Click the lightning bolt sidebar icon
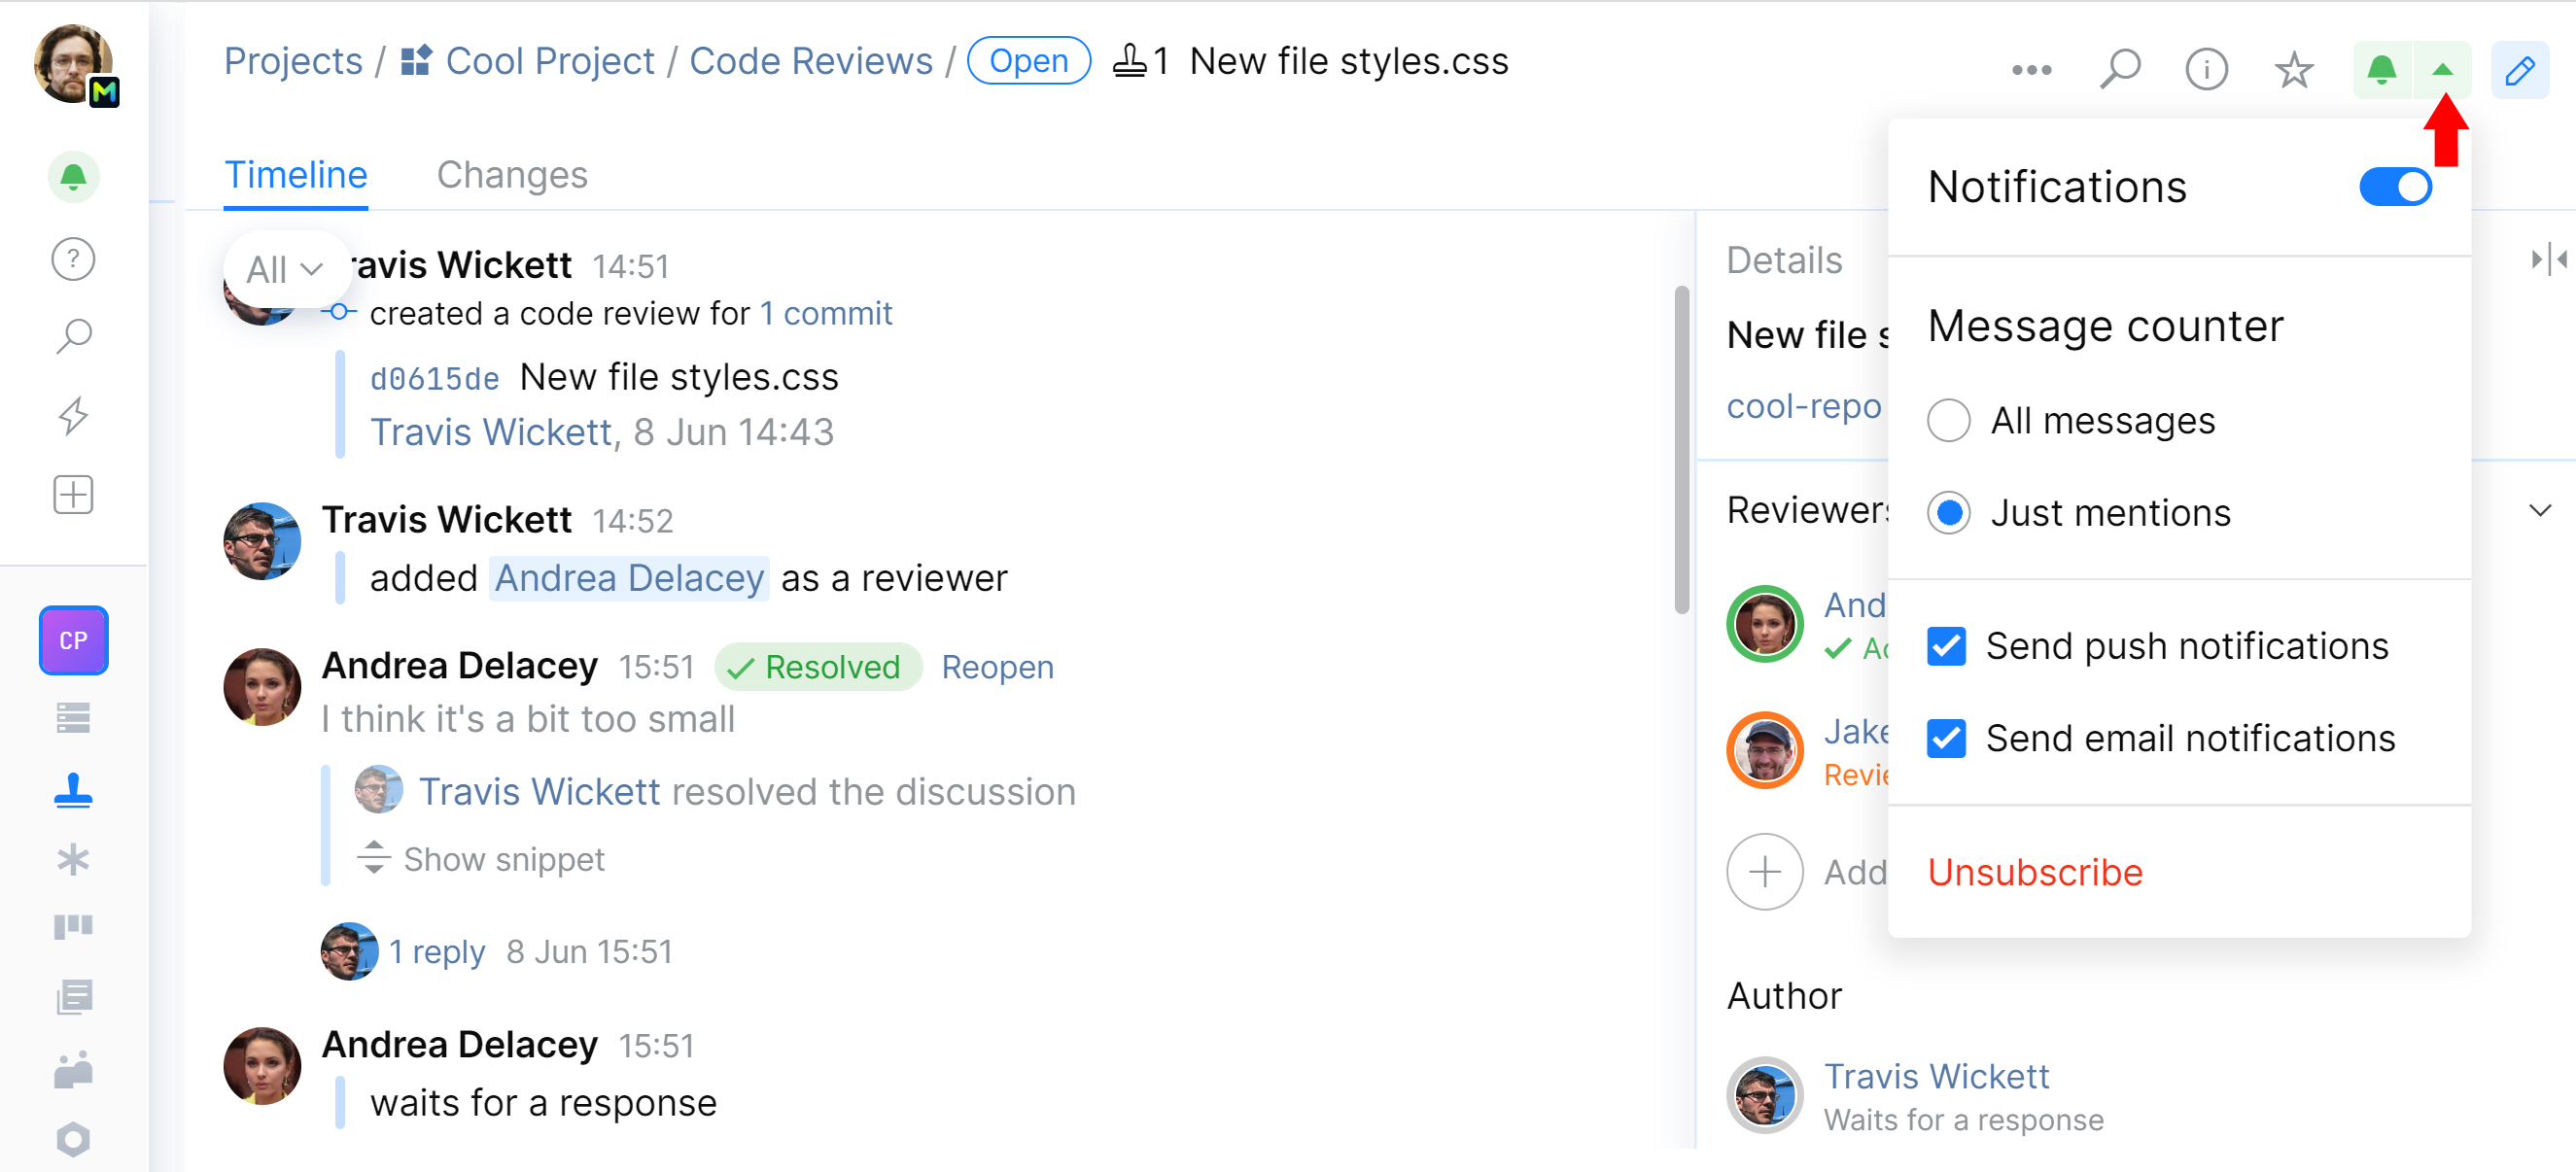This screenshot has width=2576, height=1172. point(73,415)
